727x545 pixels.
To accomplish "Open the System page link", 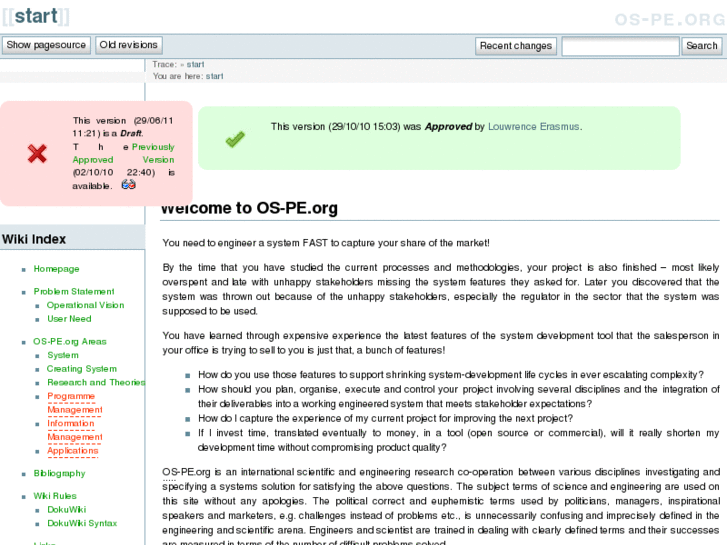I will (63, 355).
